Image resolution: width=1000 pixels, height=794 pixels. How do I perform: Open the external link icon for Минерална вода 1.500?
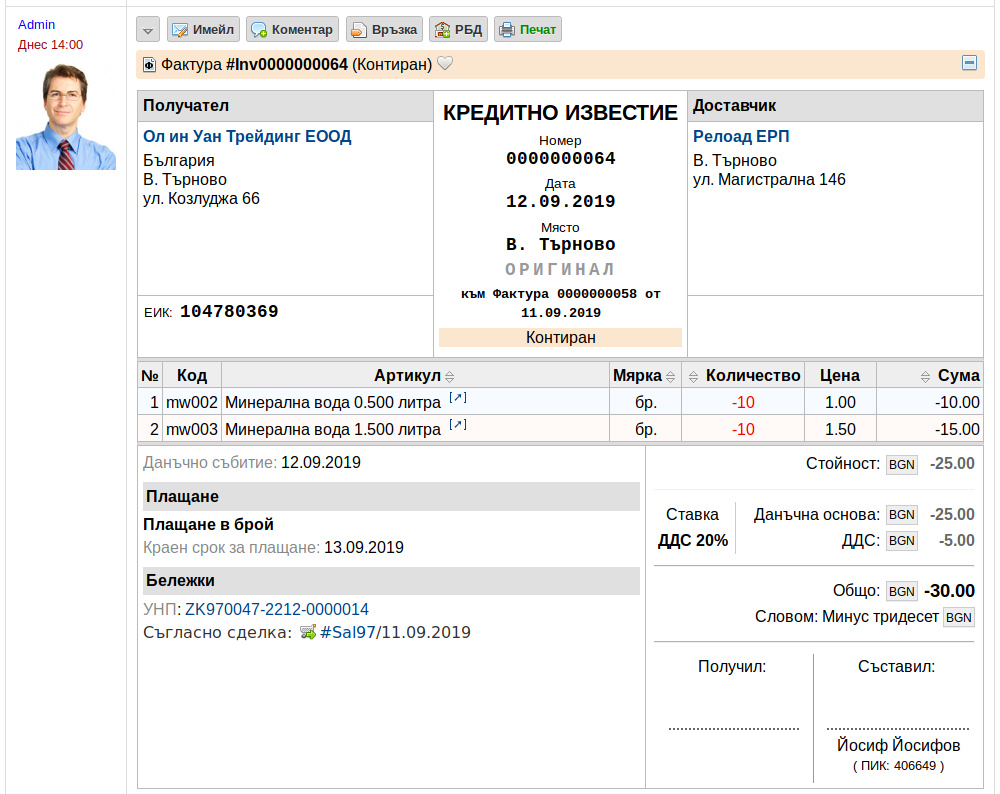click(x=458, y=425)
